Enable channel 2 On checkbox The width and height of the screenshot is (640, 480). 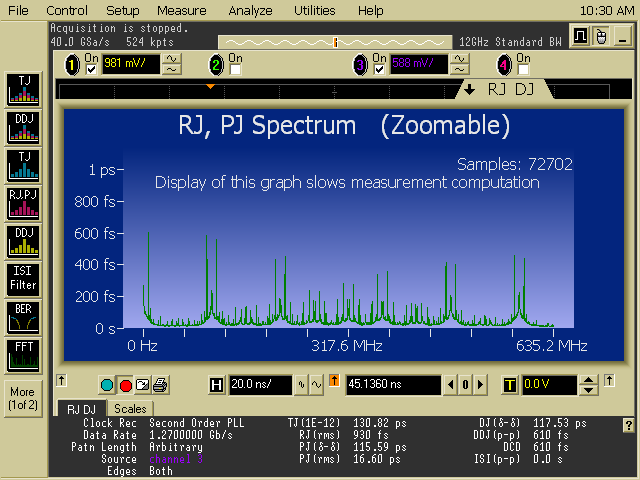pyautogui.click(x=235, y=69)
